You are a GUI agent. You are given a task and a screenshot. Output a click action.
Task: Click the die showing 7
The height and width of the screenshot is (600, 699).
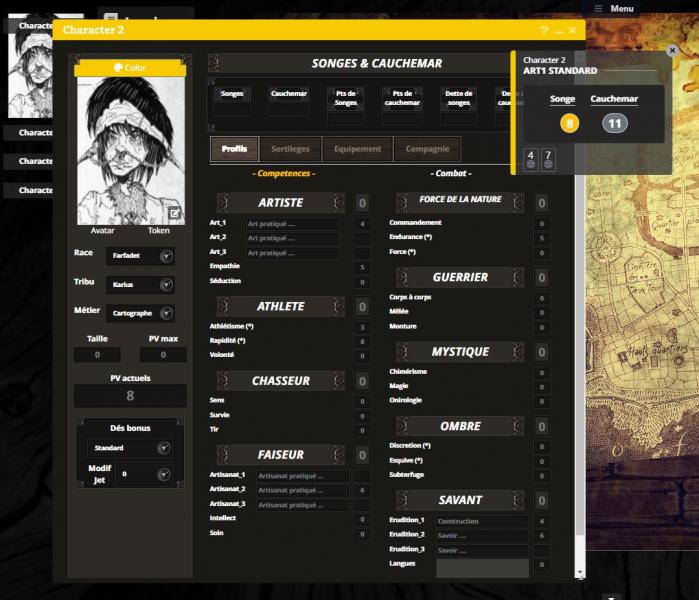click(x=548, y=159)
